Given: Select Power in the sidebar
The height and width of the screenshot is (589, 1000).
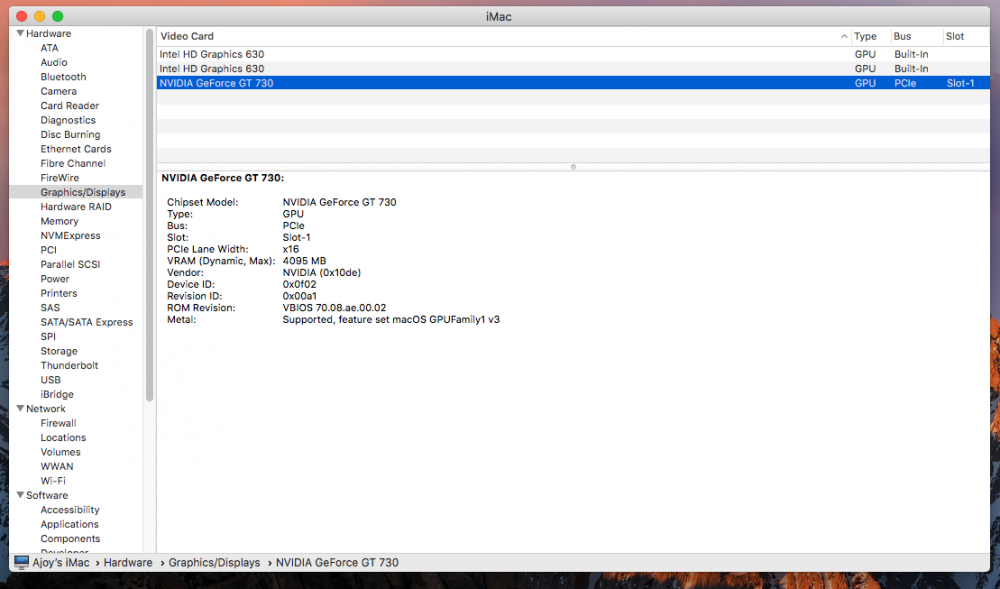Looking at the screenshot, I should pyautogui.click(x=55, y=279).
